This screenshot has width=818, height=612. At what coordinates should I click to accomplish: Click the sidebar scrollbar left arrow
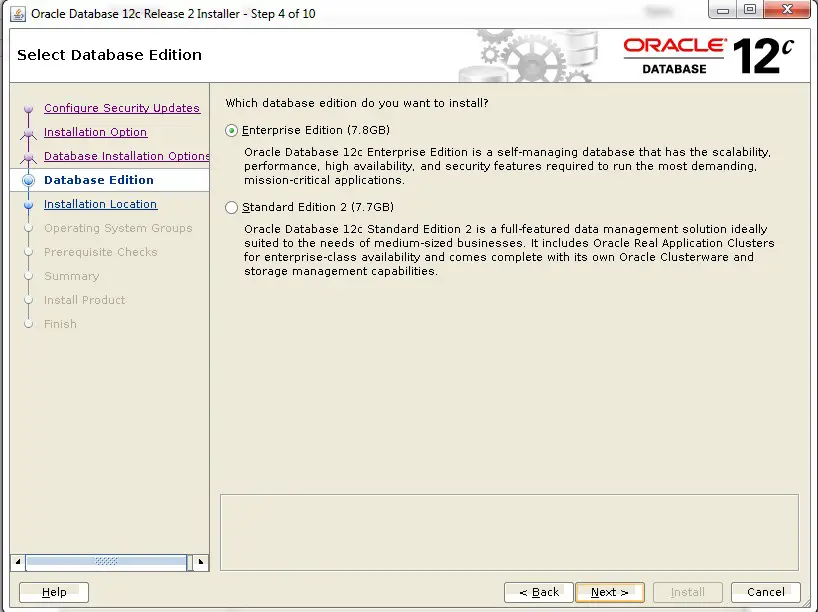[18, 562]
